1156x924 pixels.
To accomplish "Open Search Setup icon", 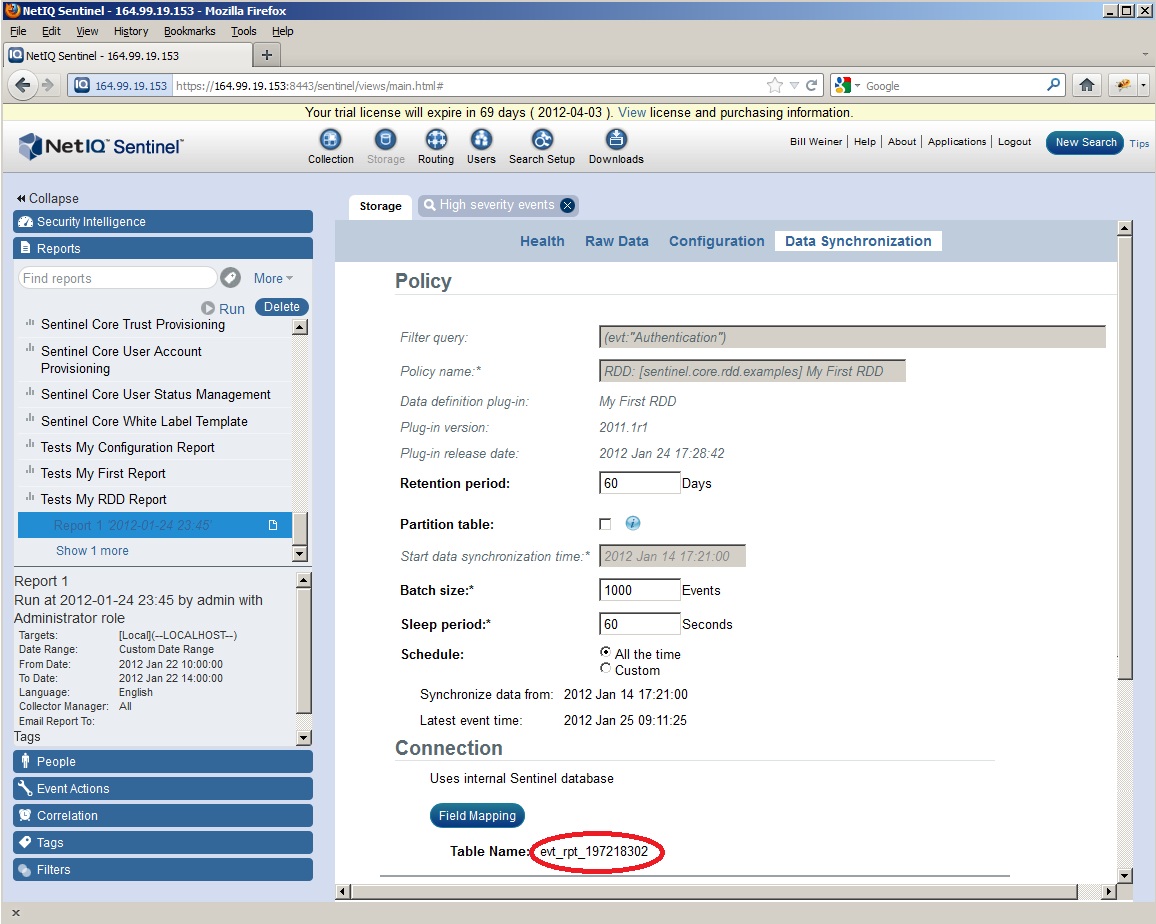I will point(541,140).
